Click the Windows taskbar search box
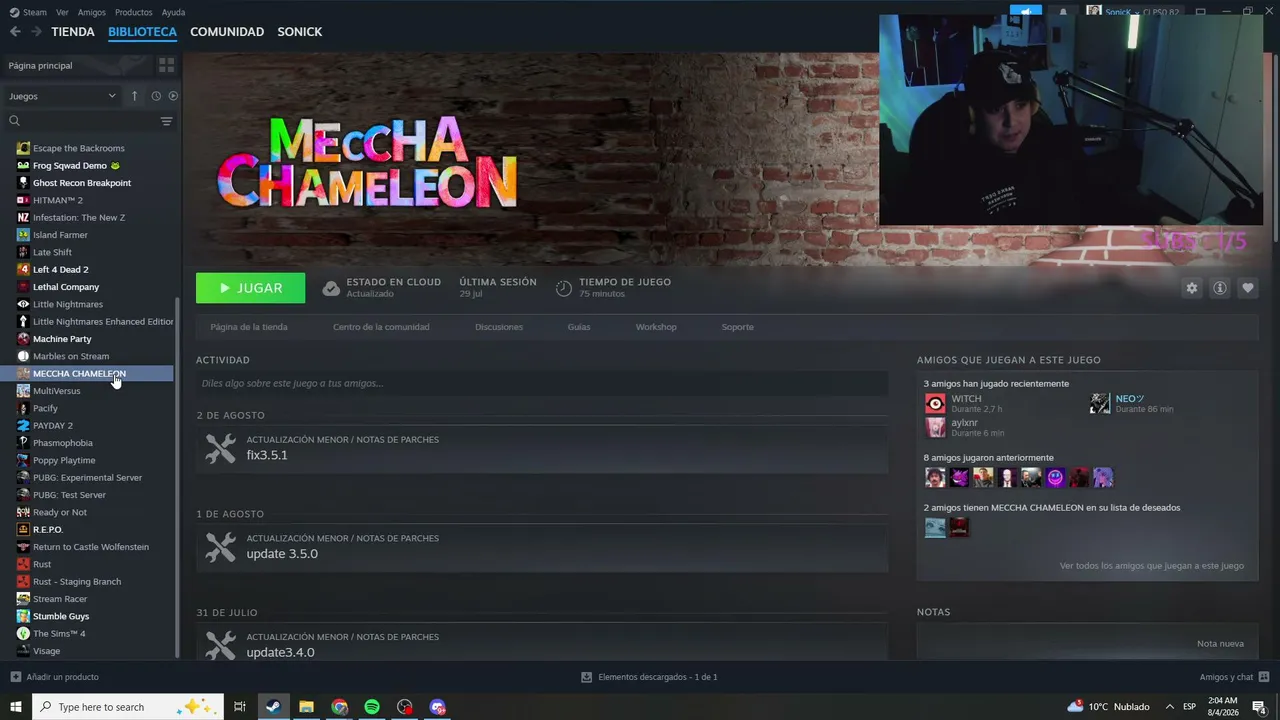The width and height of the screenshot is (1280, 720). click(x=126, y=707)
